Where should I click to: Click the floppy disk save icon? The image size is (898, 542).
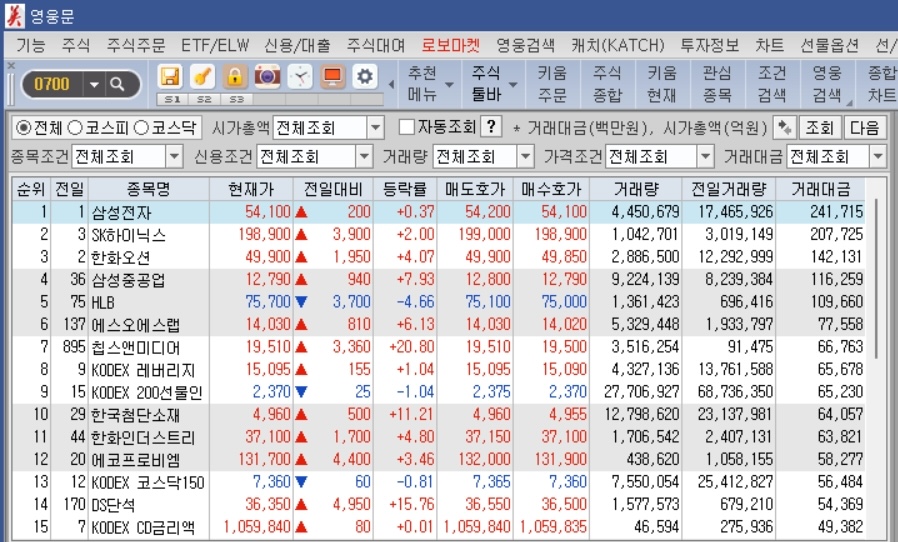click(x=170, y=76)
